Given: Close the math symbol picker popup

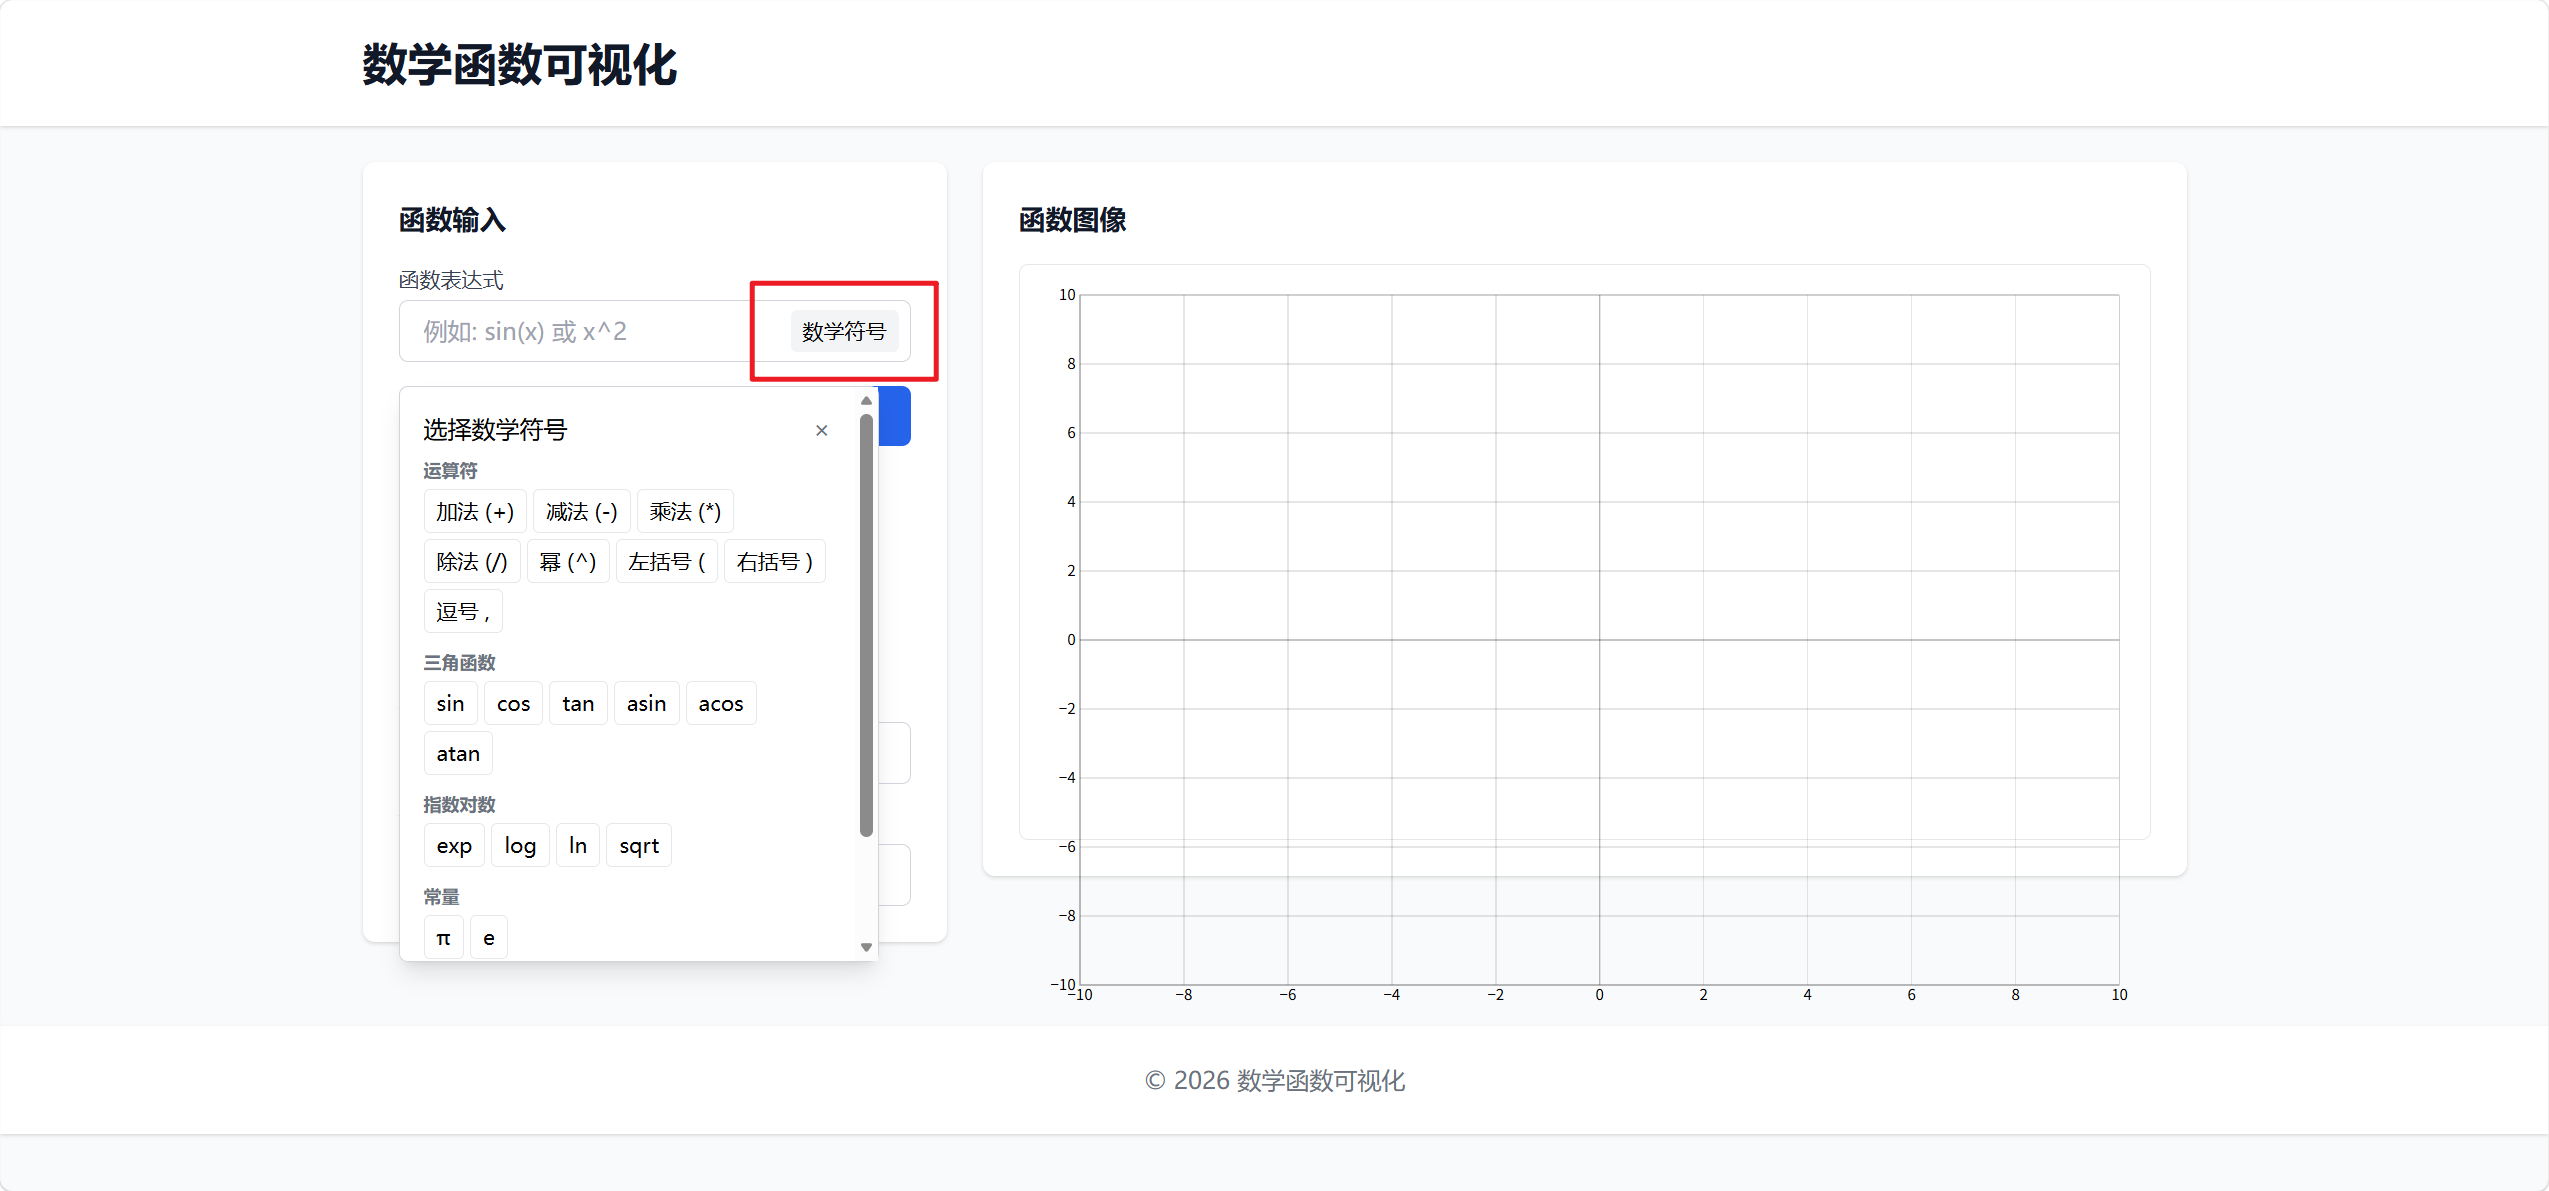Looking at the screenshot, I should click(x=821, y=430).
